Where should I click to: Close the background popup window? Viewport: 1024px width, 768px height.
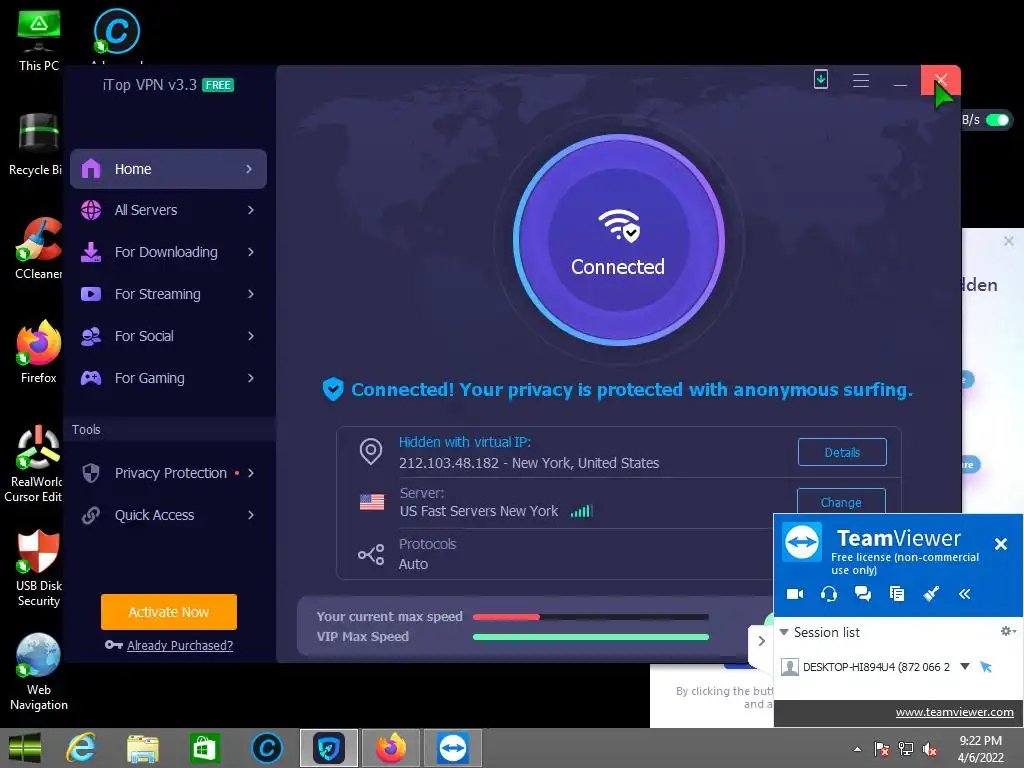coord(1008,241)
